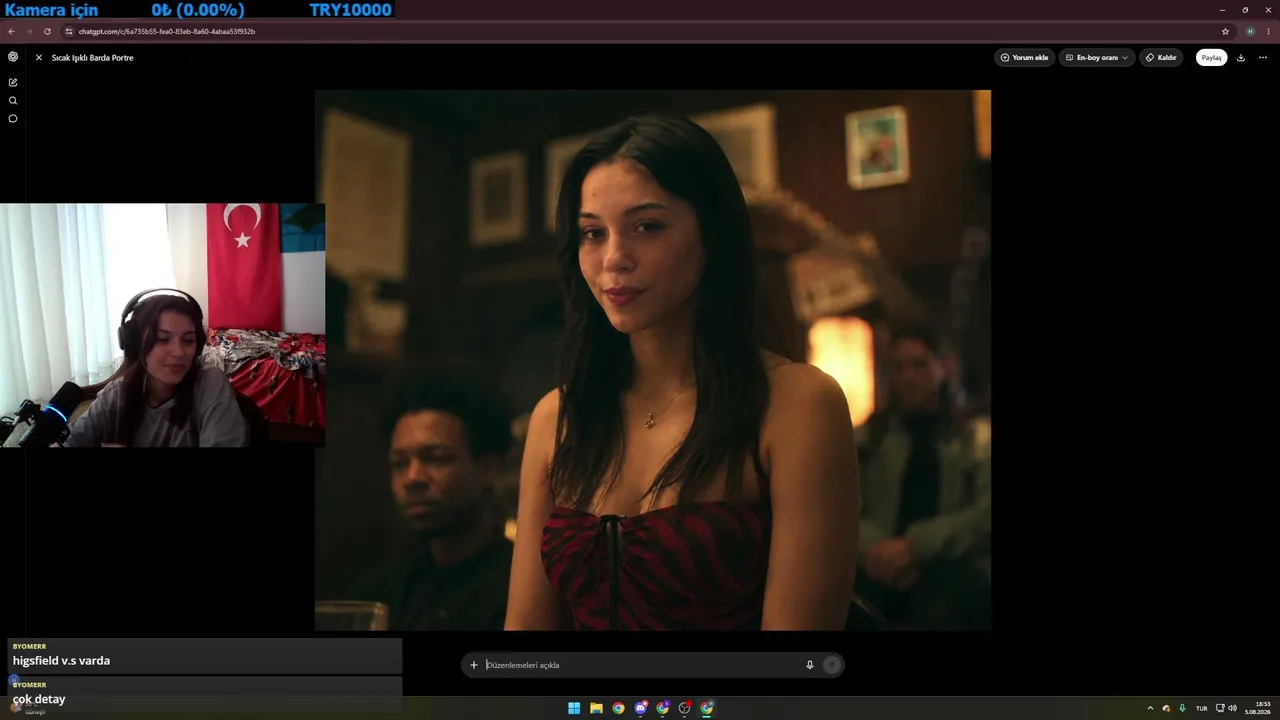Open File Explorer from the taskbar

(596, 708)
